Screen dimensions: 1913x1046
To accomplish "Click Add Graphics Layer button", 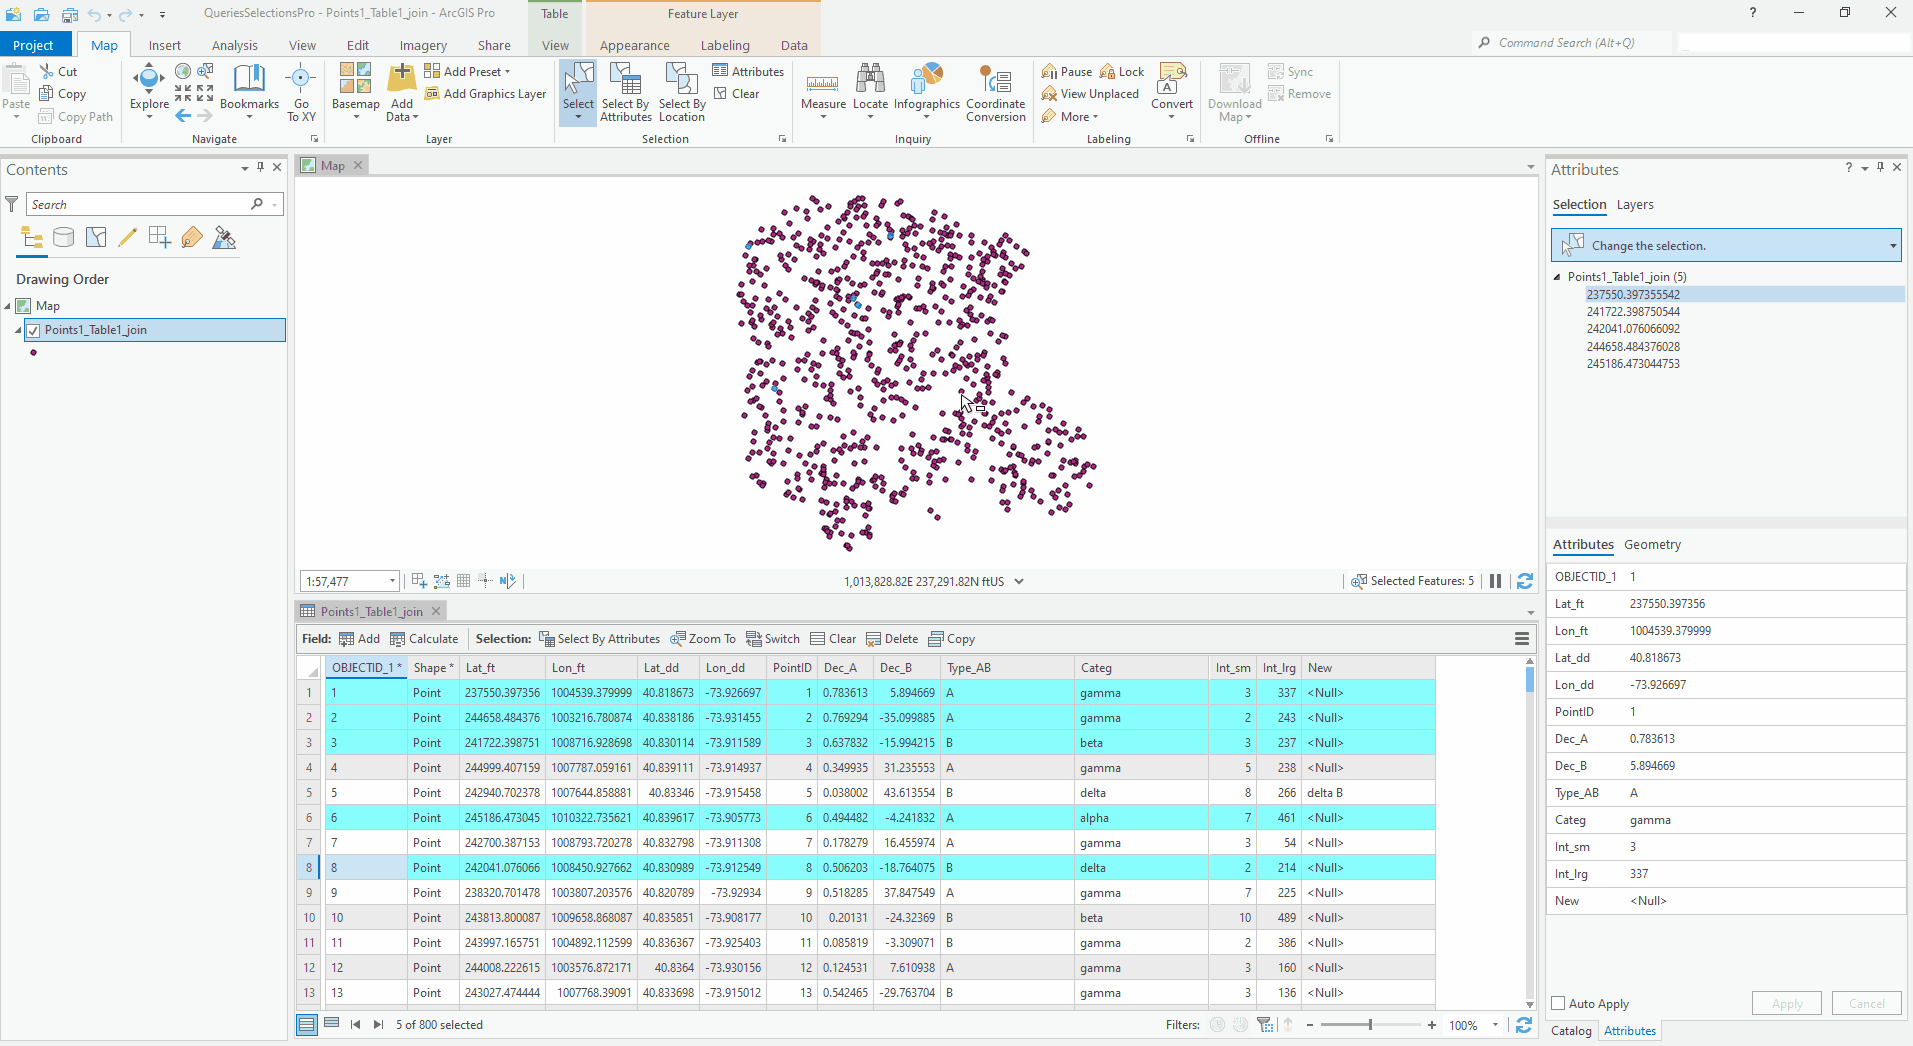I will point(485,94).
